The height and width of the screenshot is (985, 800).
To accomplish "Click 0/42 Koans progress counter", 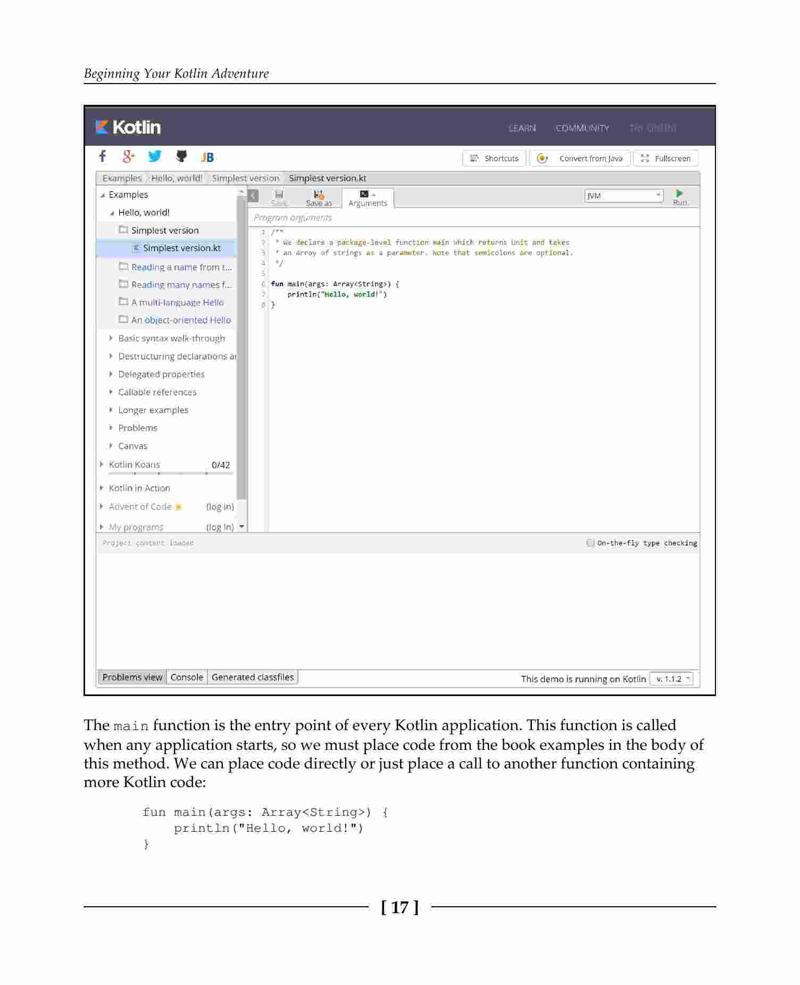I will point(220,465).
